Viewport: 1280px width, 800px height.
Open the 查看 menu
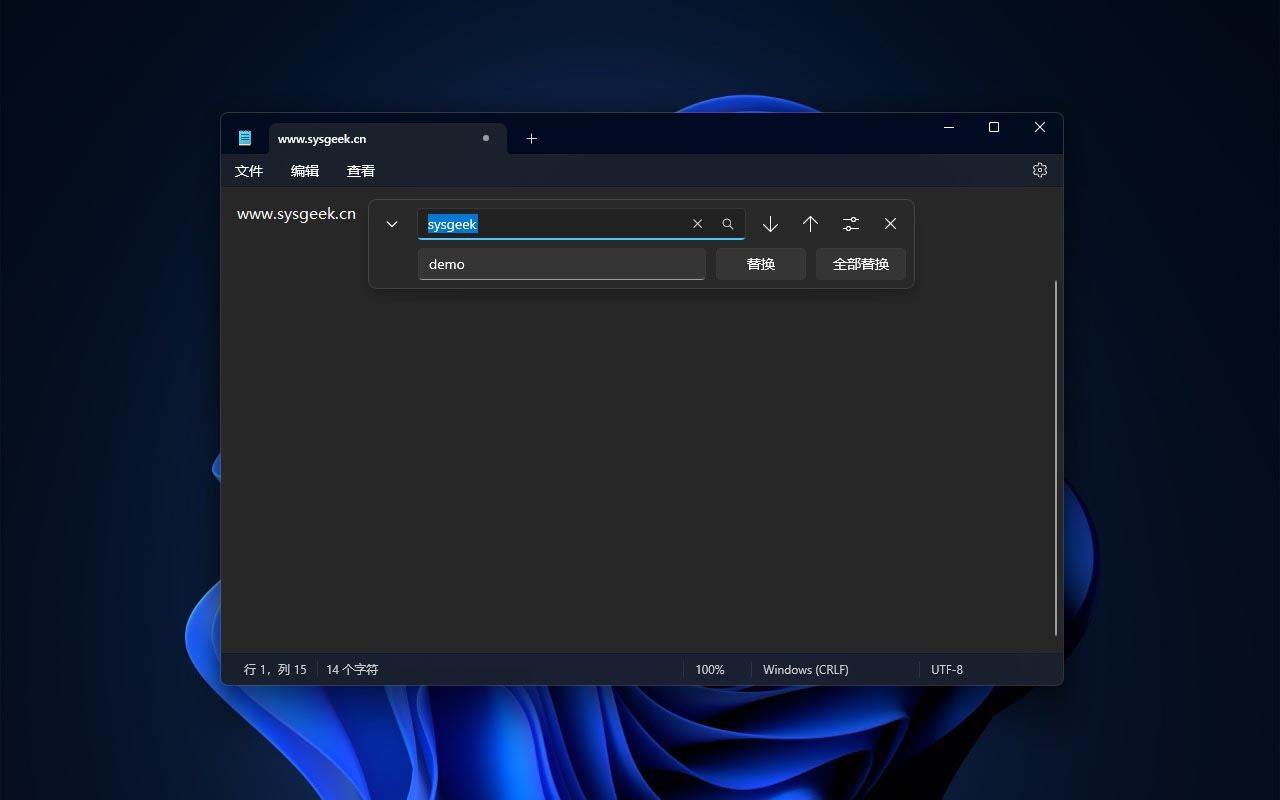[x=360, y=170]
